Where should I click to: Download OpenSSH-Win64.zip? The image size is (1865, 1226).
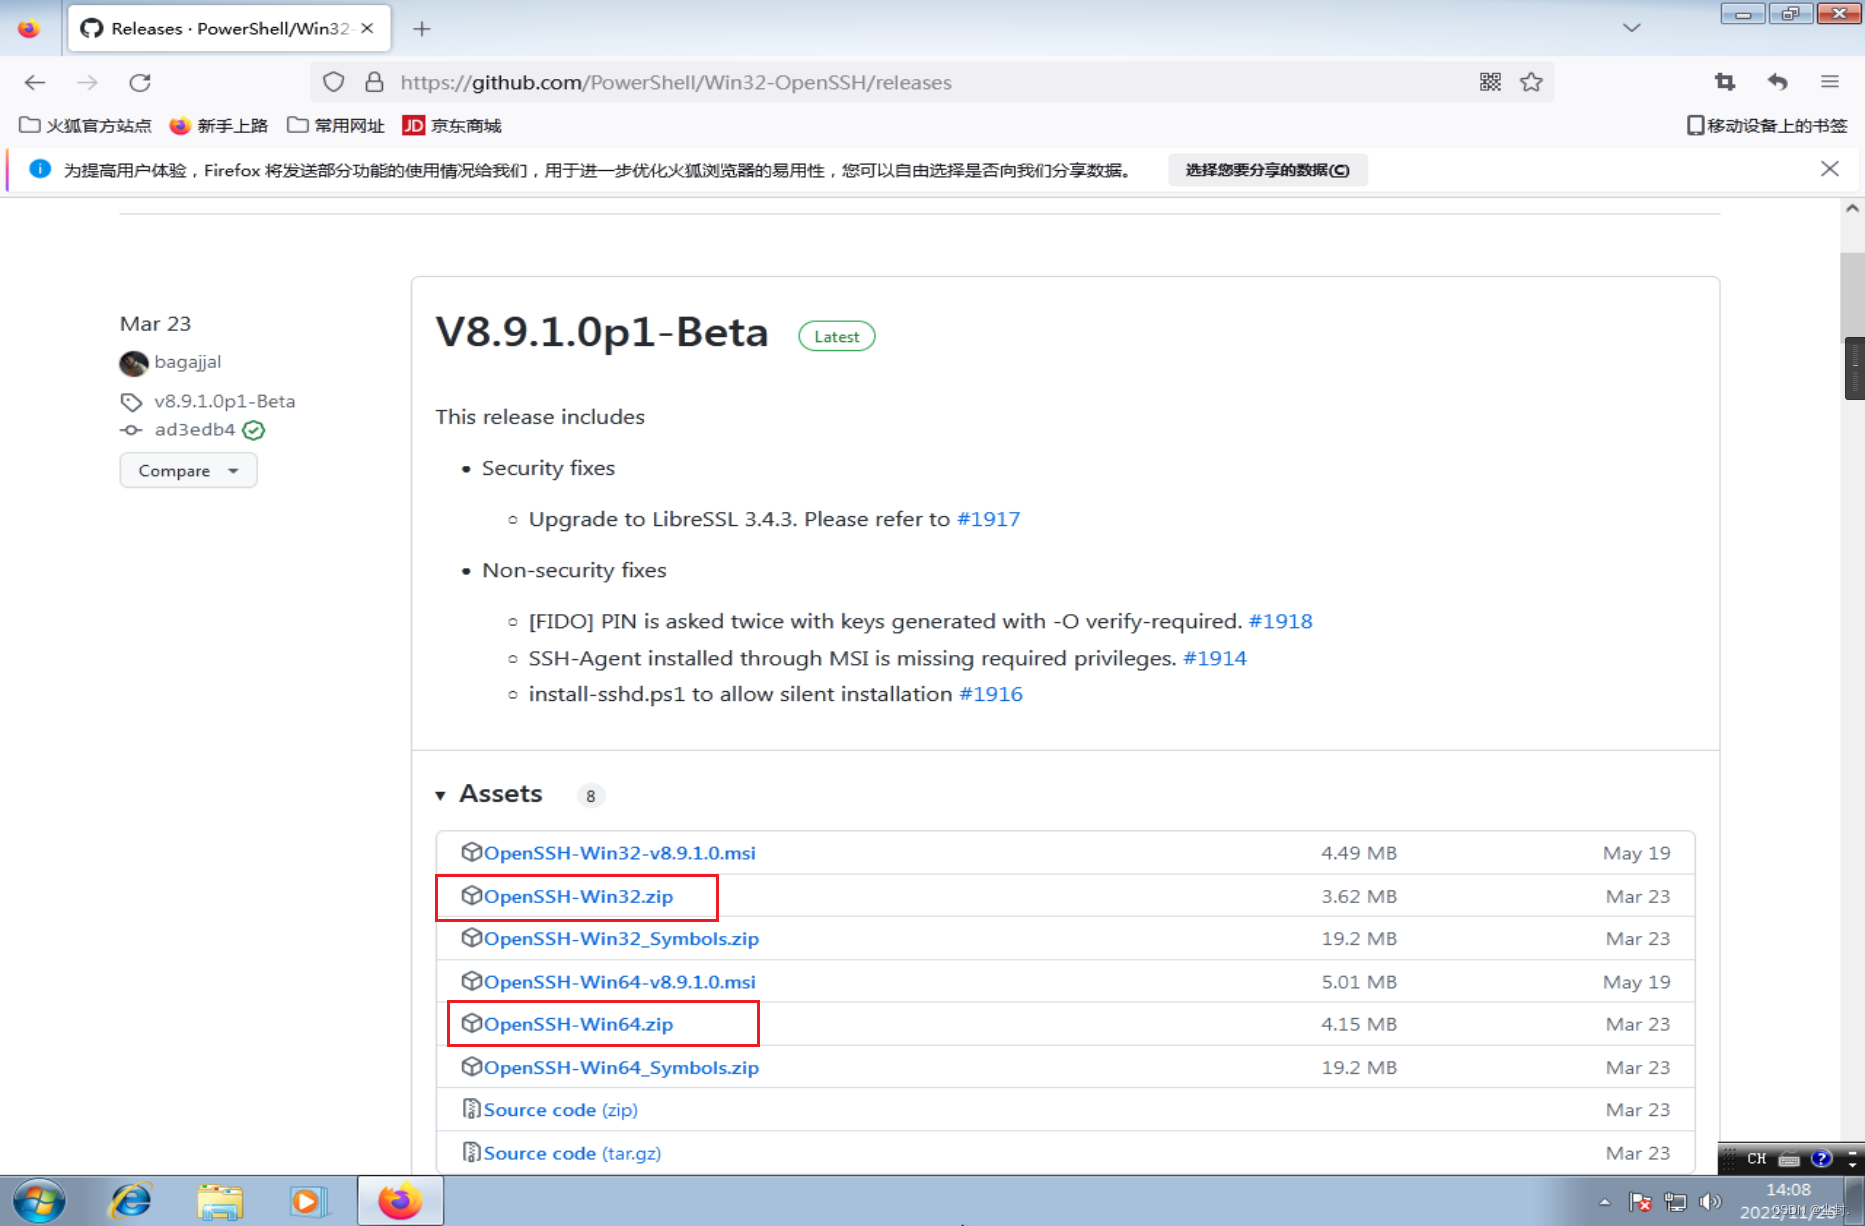coord(578,1024)
